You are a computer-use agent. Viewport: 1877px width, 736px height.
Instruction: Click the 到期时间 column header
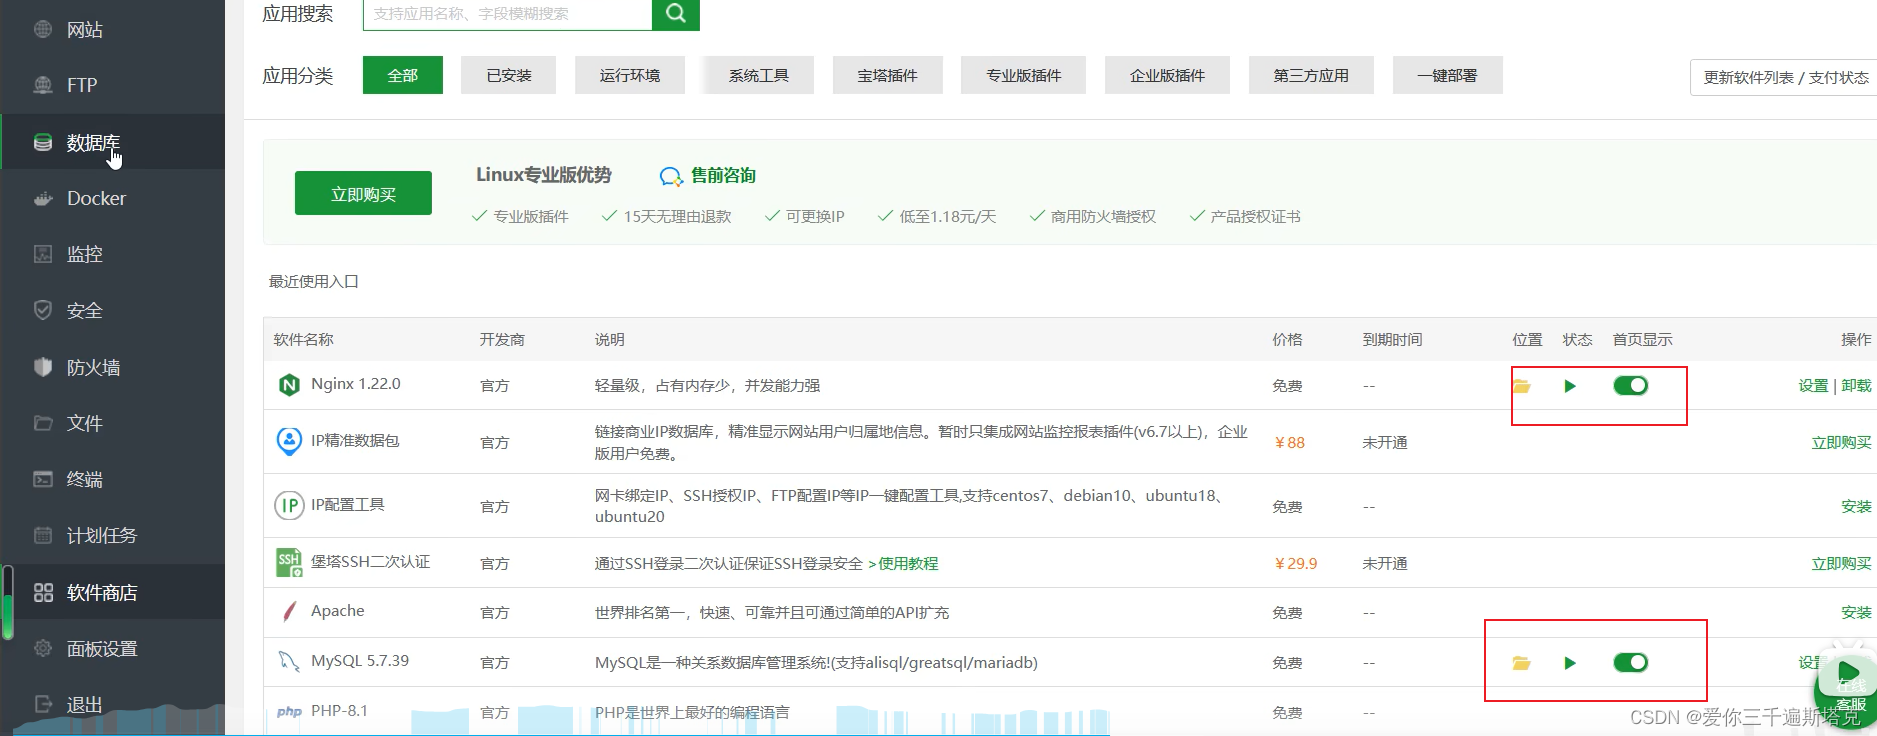coord(1392,340)
